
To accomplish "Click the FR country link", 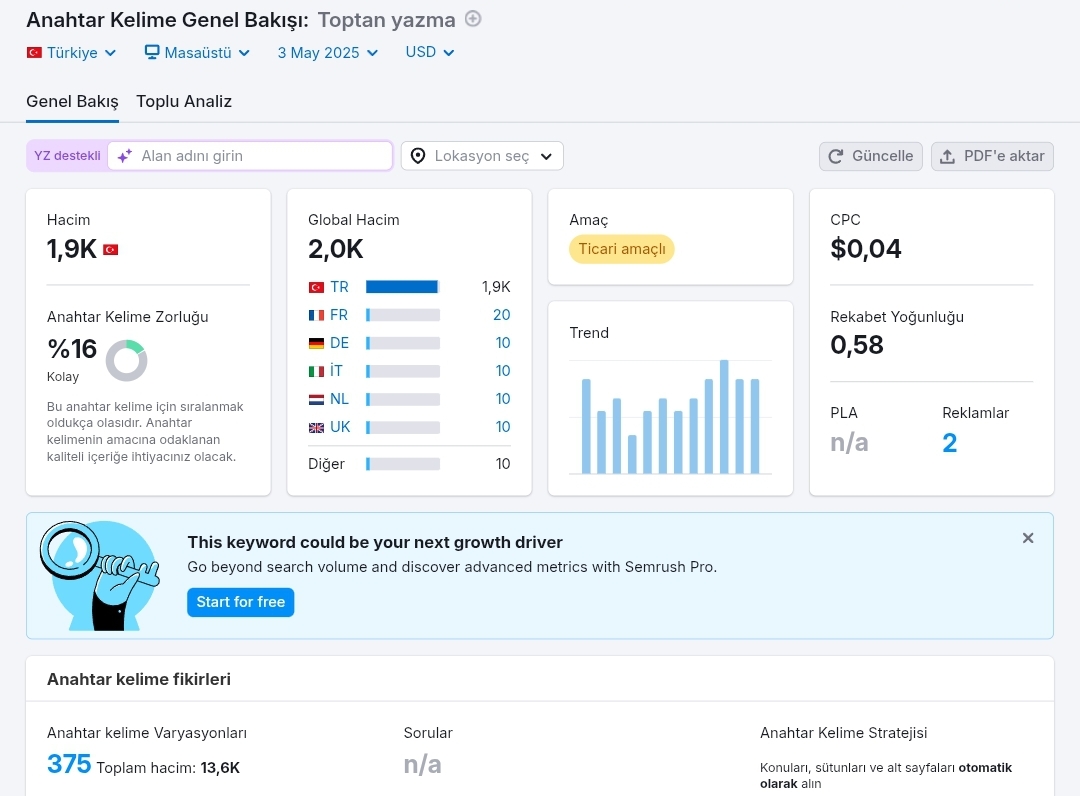I will (339, 315).
